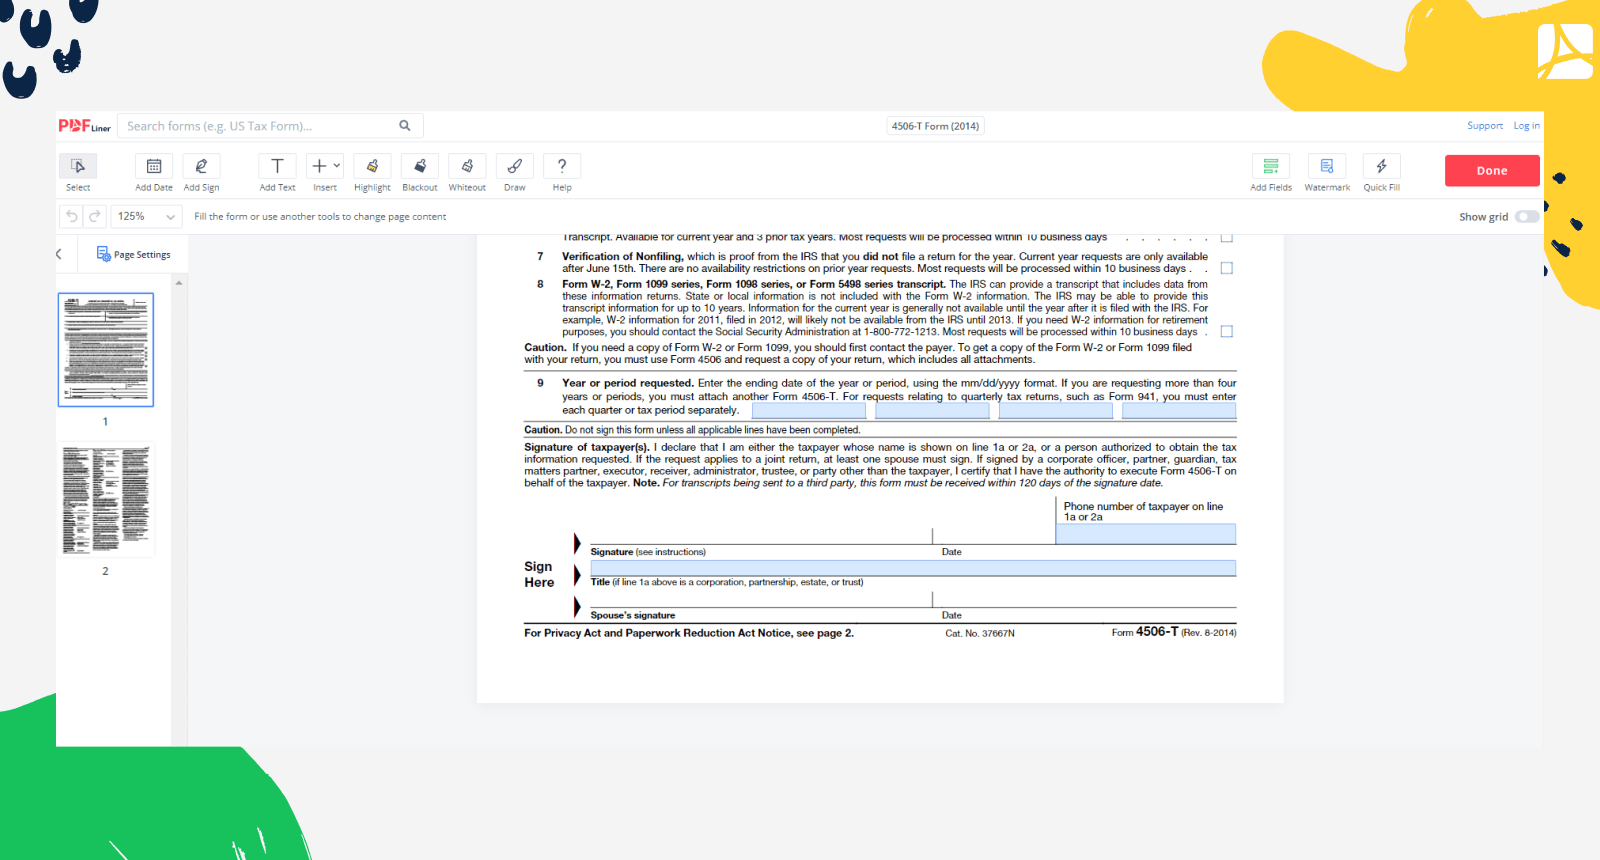Expand the Insert dropdown arrow
This screenshot has height=860, width=1600.
coord(337,166)
